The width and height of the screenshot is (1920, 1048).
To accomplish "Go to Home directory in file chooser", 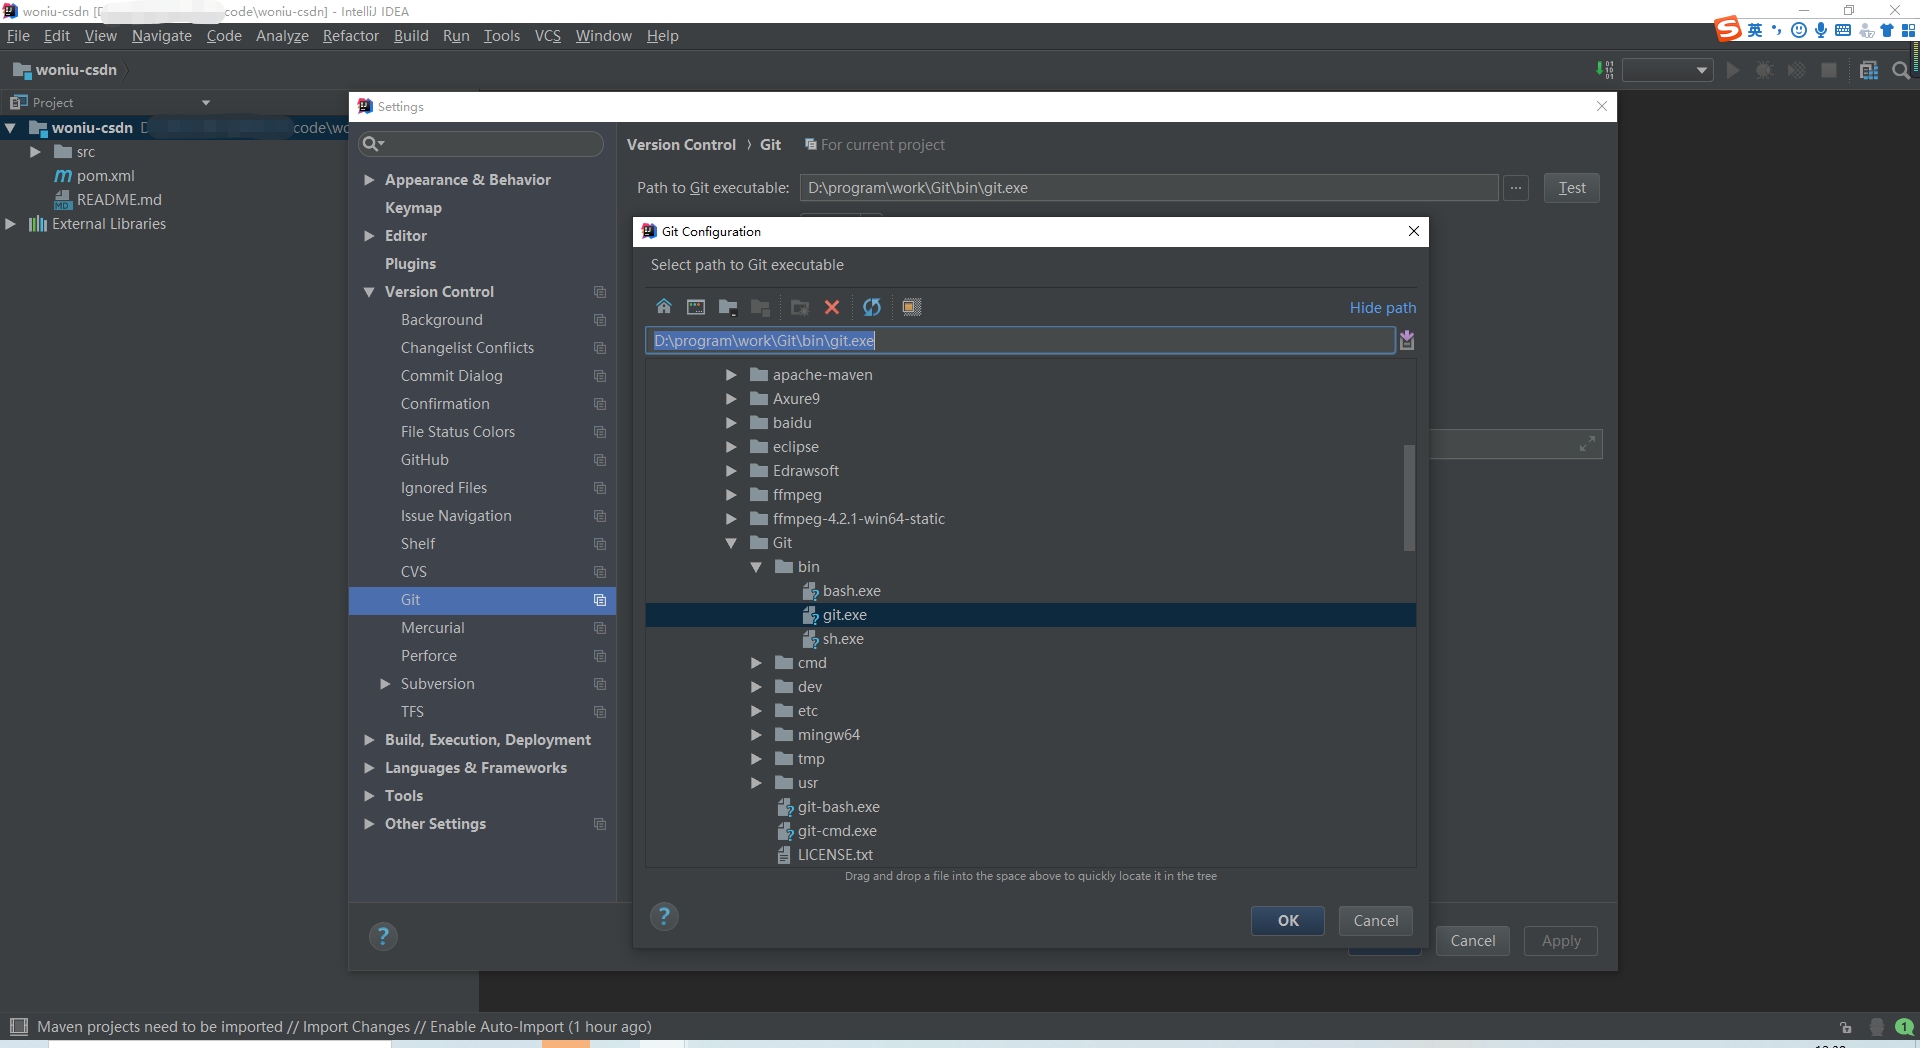I will (x=664, y=307).
